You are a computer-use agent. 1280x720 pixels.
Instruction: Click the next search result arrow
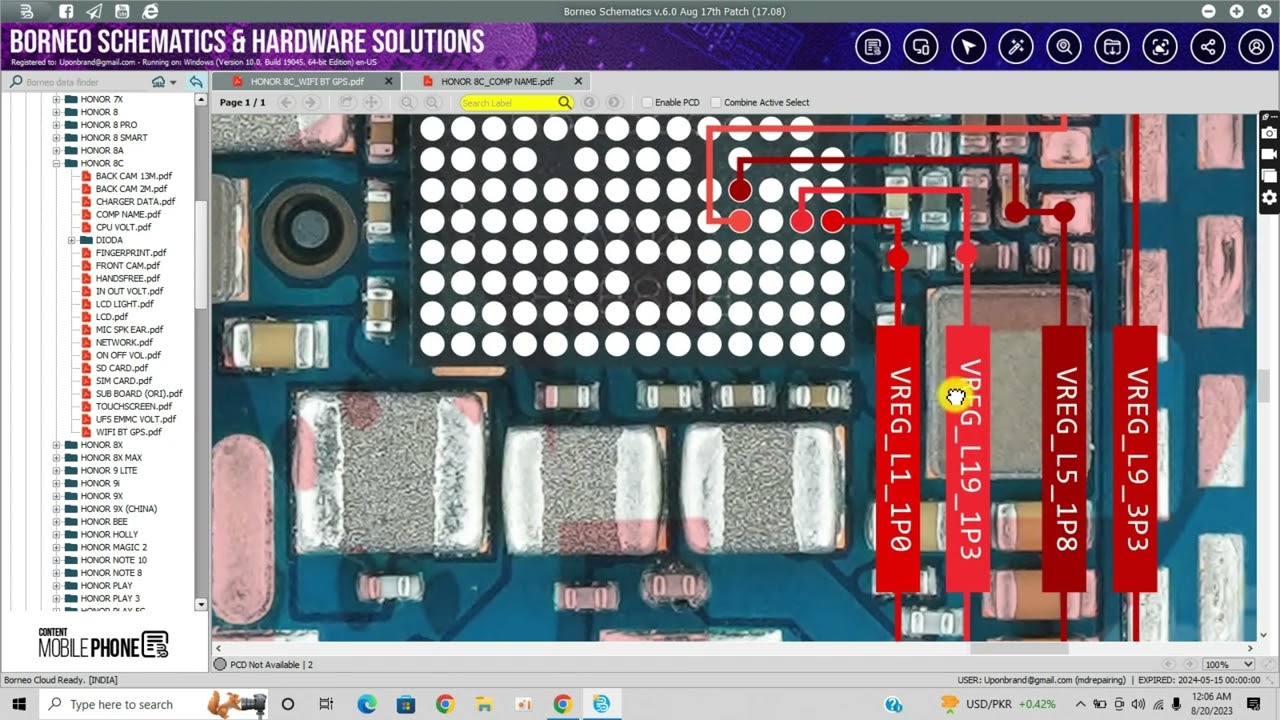click(x=614, y=102)
